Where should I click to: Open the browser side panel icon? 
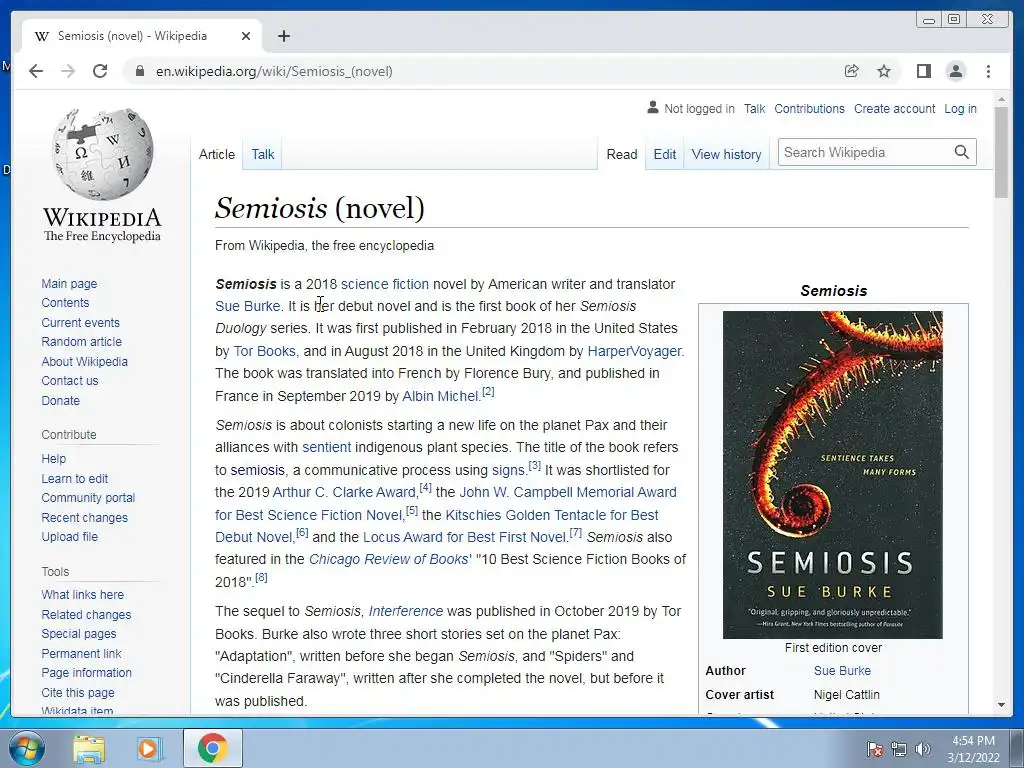[923, 71]
